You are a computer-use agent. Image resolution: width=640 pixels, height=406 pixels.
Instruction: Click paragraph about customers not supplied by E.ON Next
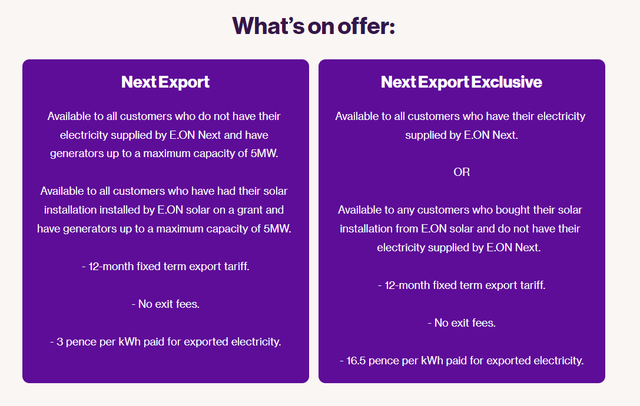[x=164, y=135]
